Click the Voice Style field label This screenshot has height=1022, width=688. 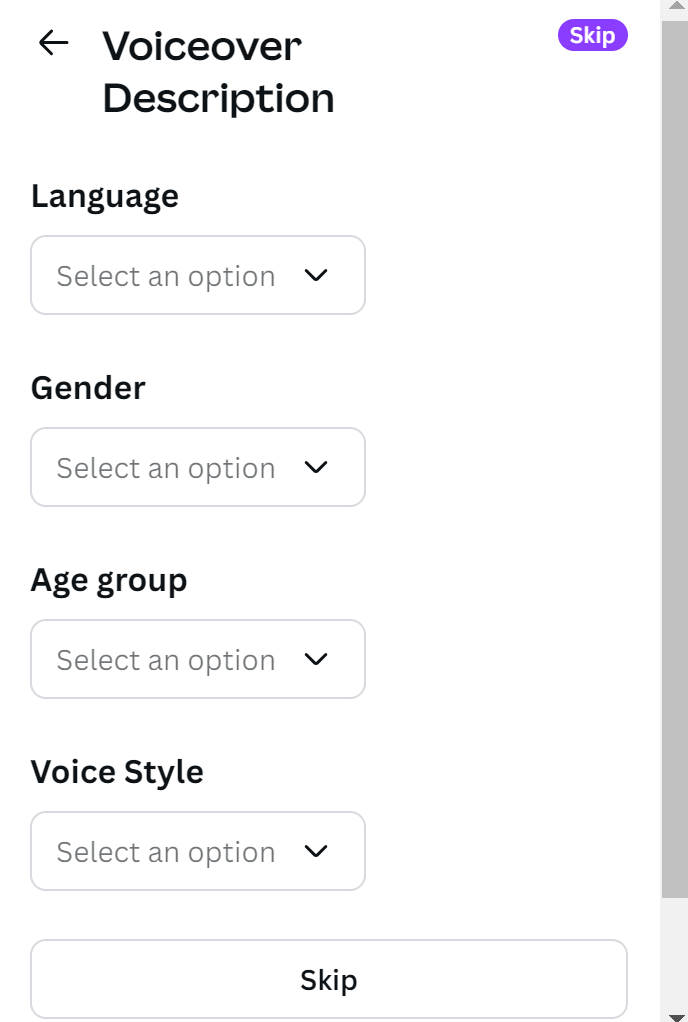[117, 772]
